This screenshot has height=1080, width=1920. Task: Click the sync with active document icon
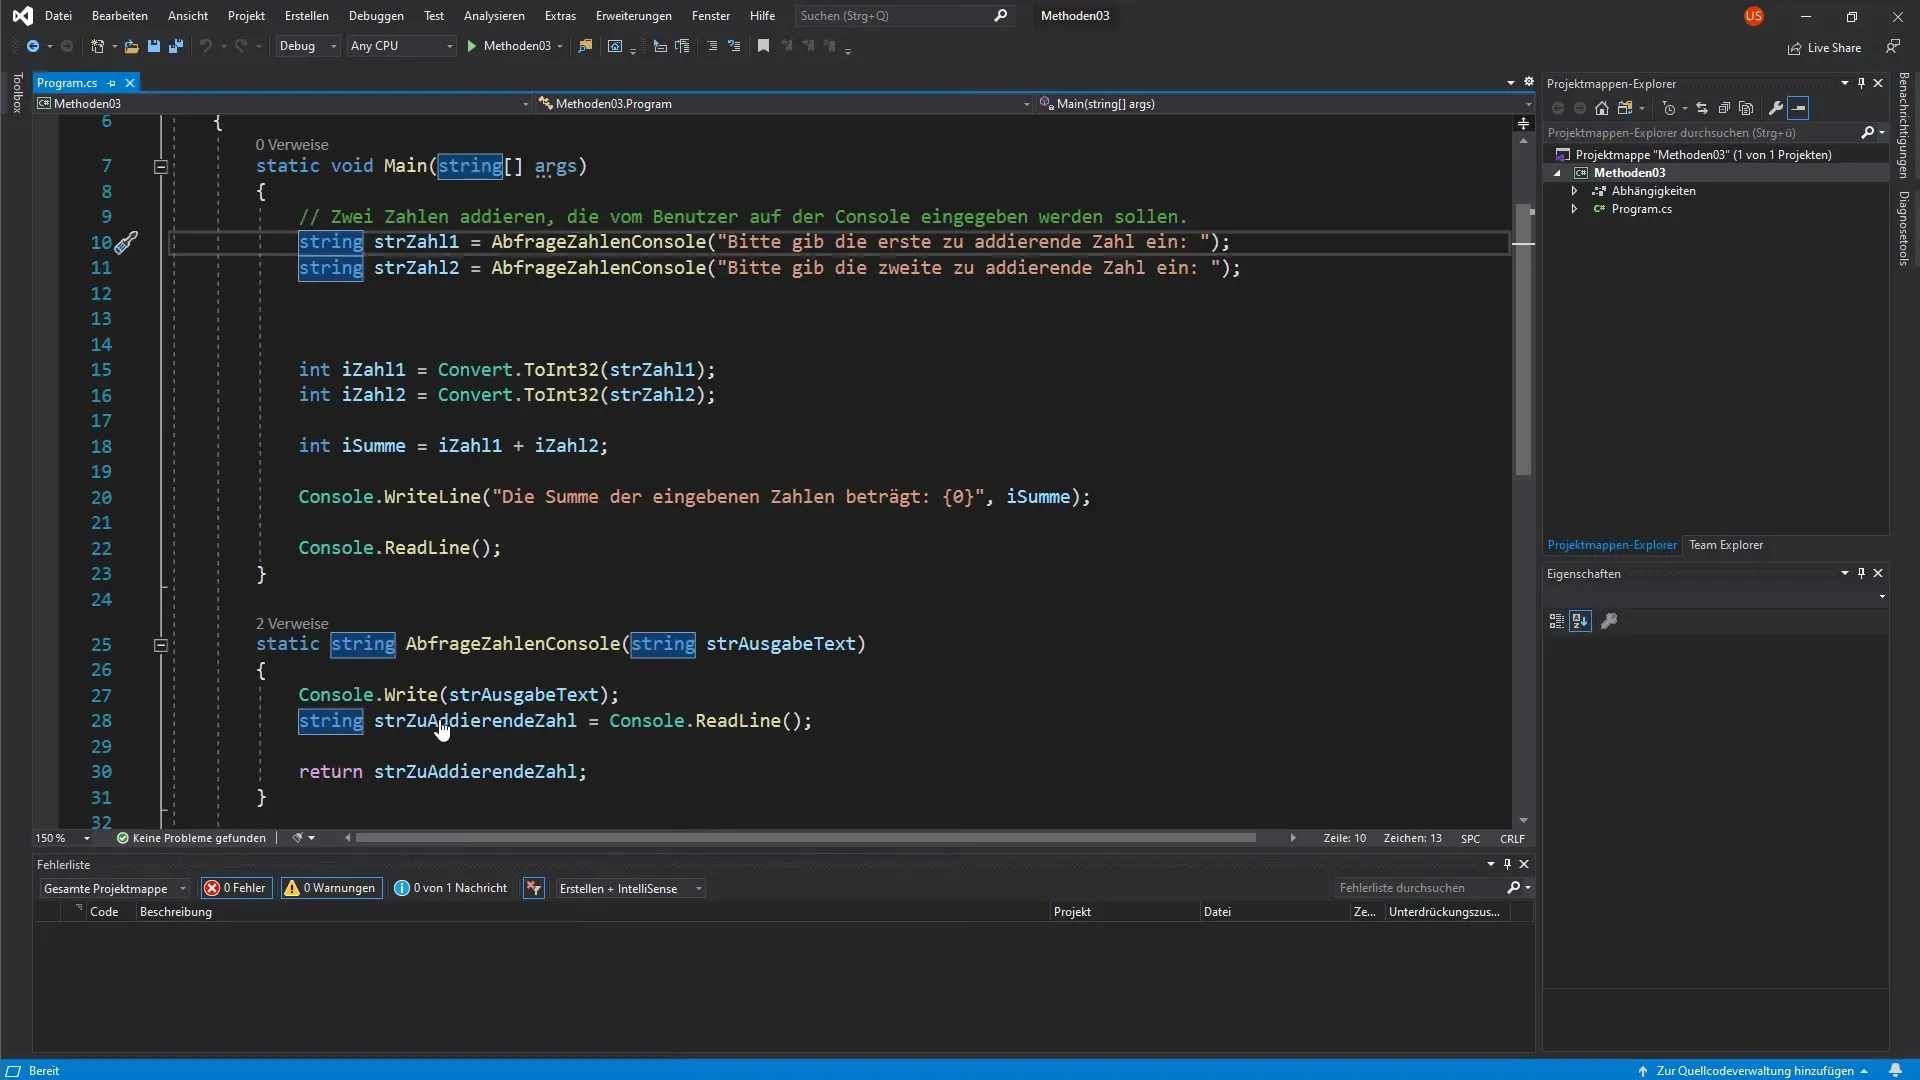[1702, 108]
